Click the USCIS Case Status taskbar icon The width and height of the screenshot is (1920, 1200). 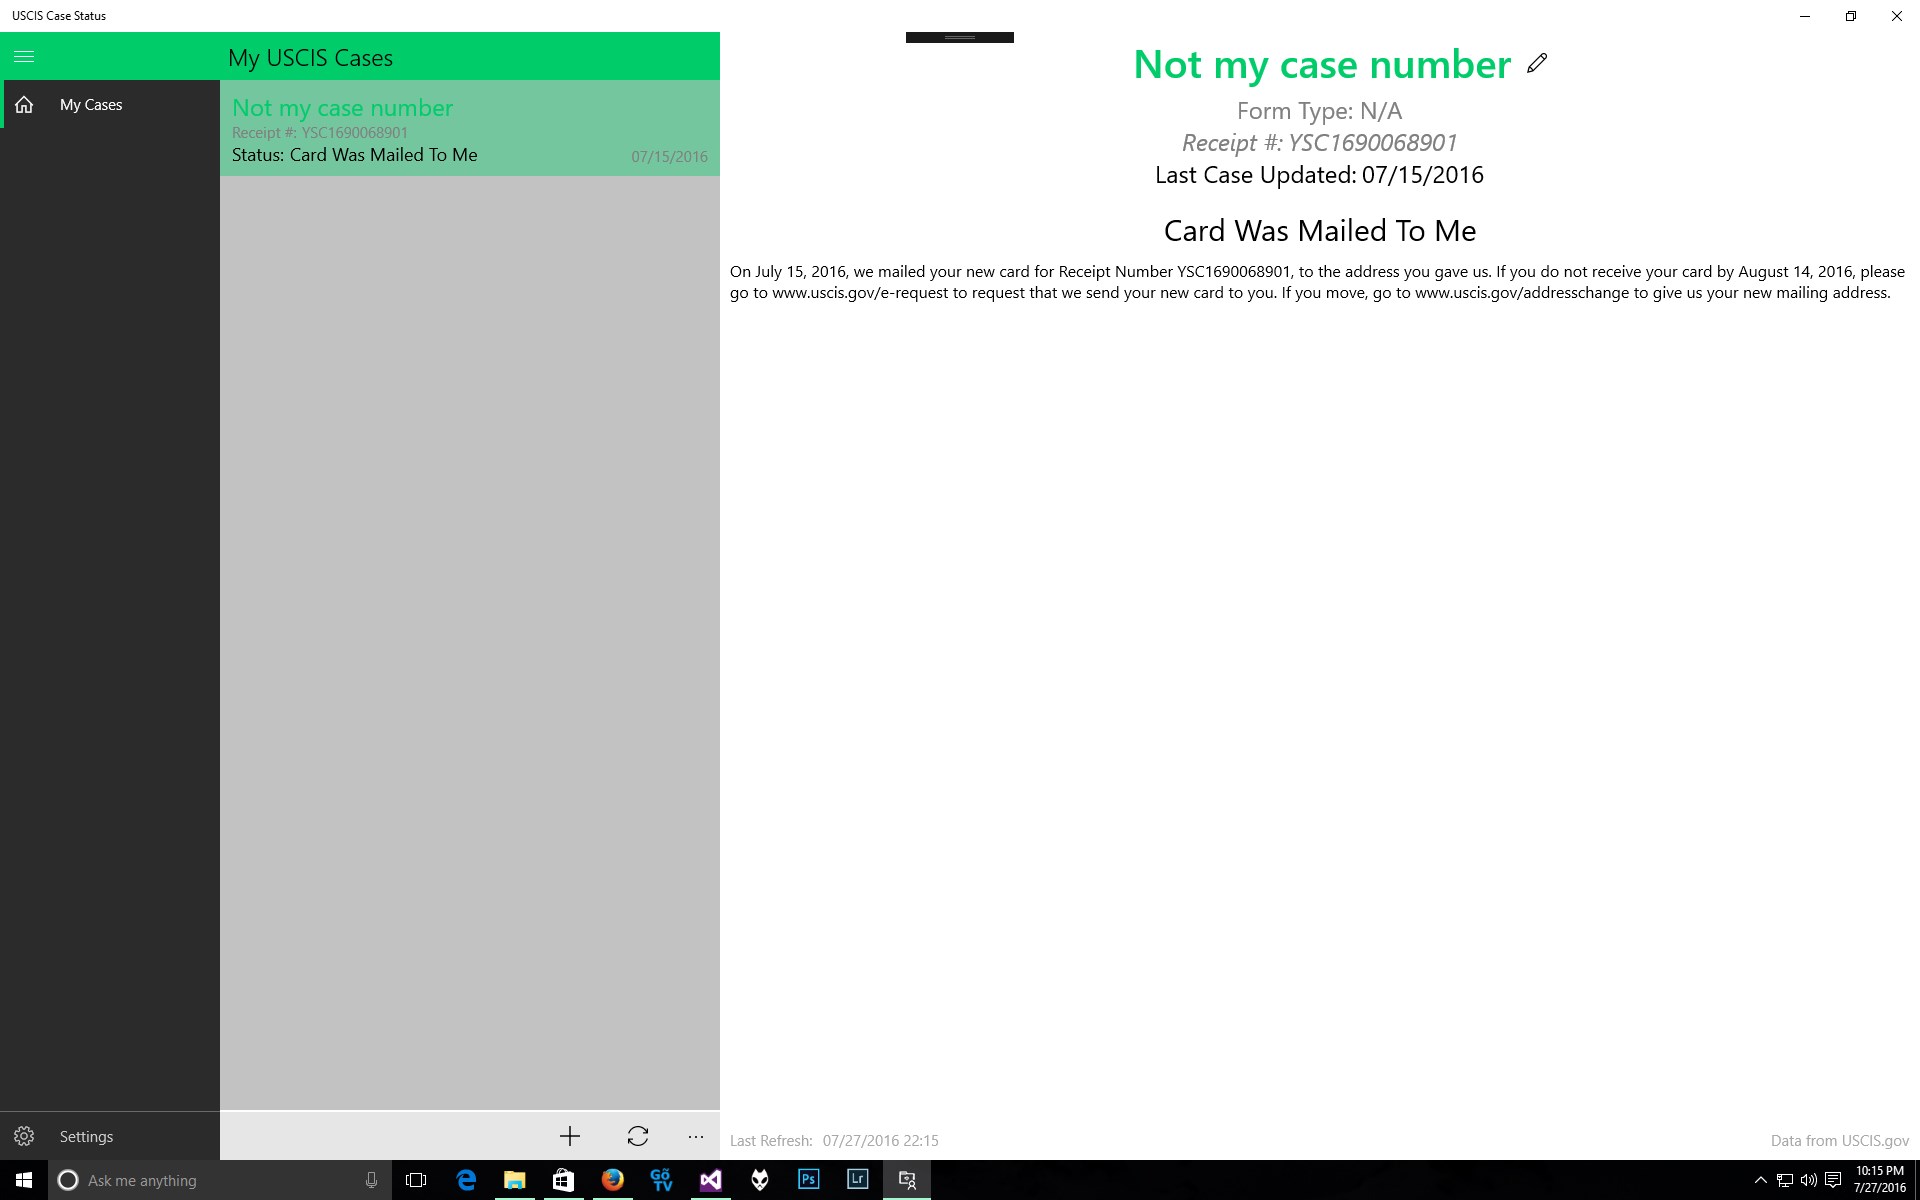click(907, 1180)
